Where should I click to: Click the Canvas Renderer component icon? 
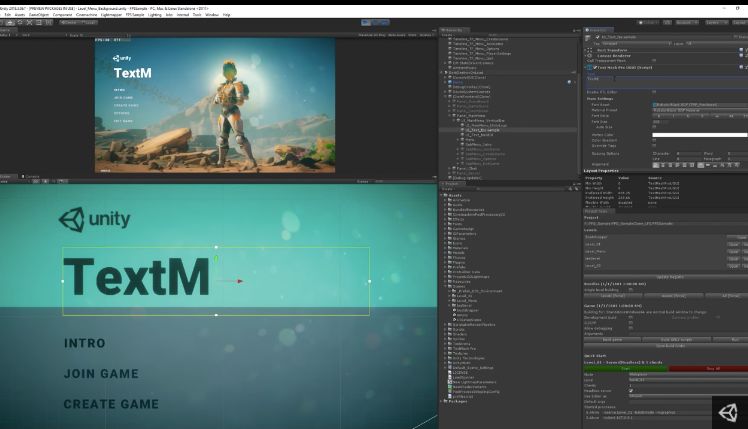click(x=590, y=56)
